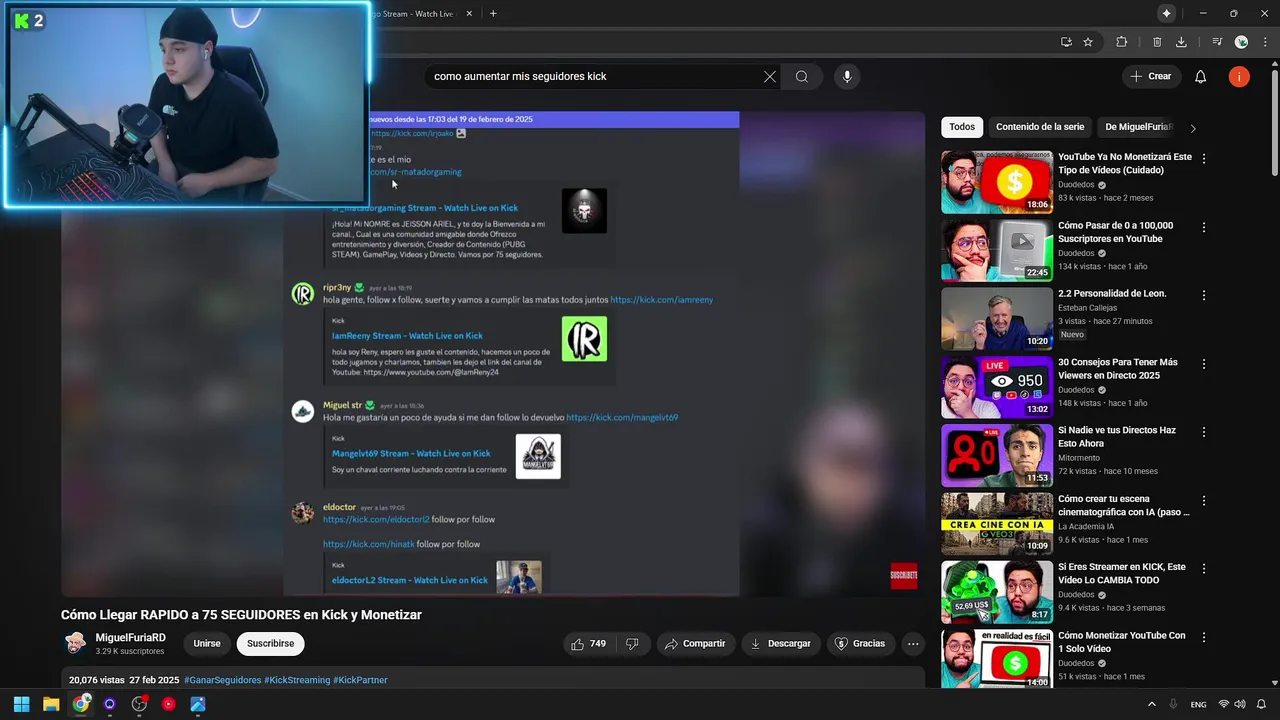This screenshot has height=720, width=1280.
Task: Open more actions menu beside Gracias
Action: [913, 644]
